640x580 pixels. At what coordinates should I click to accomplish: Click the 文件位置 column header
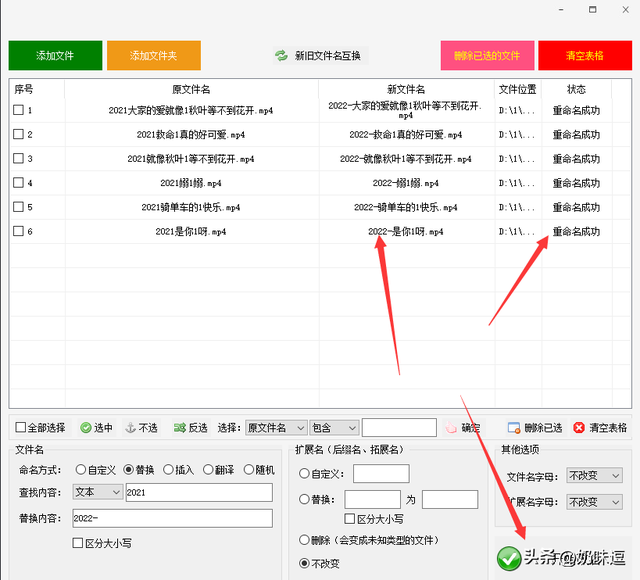(518, 89)
